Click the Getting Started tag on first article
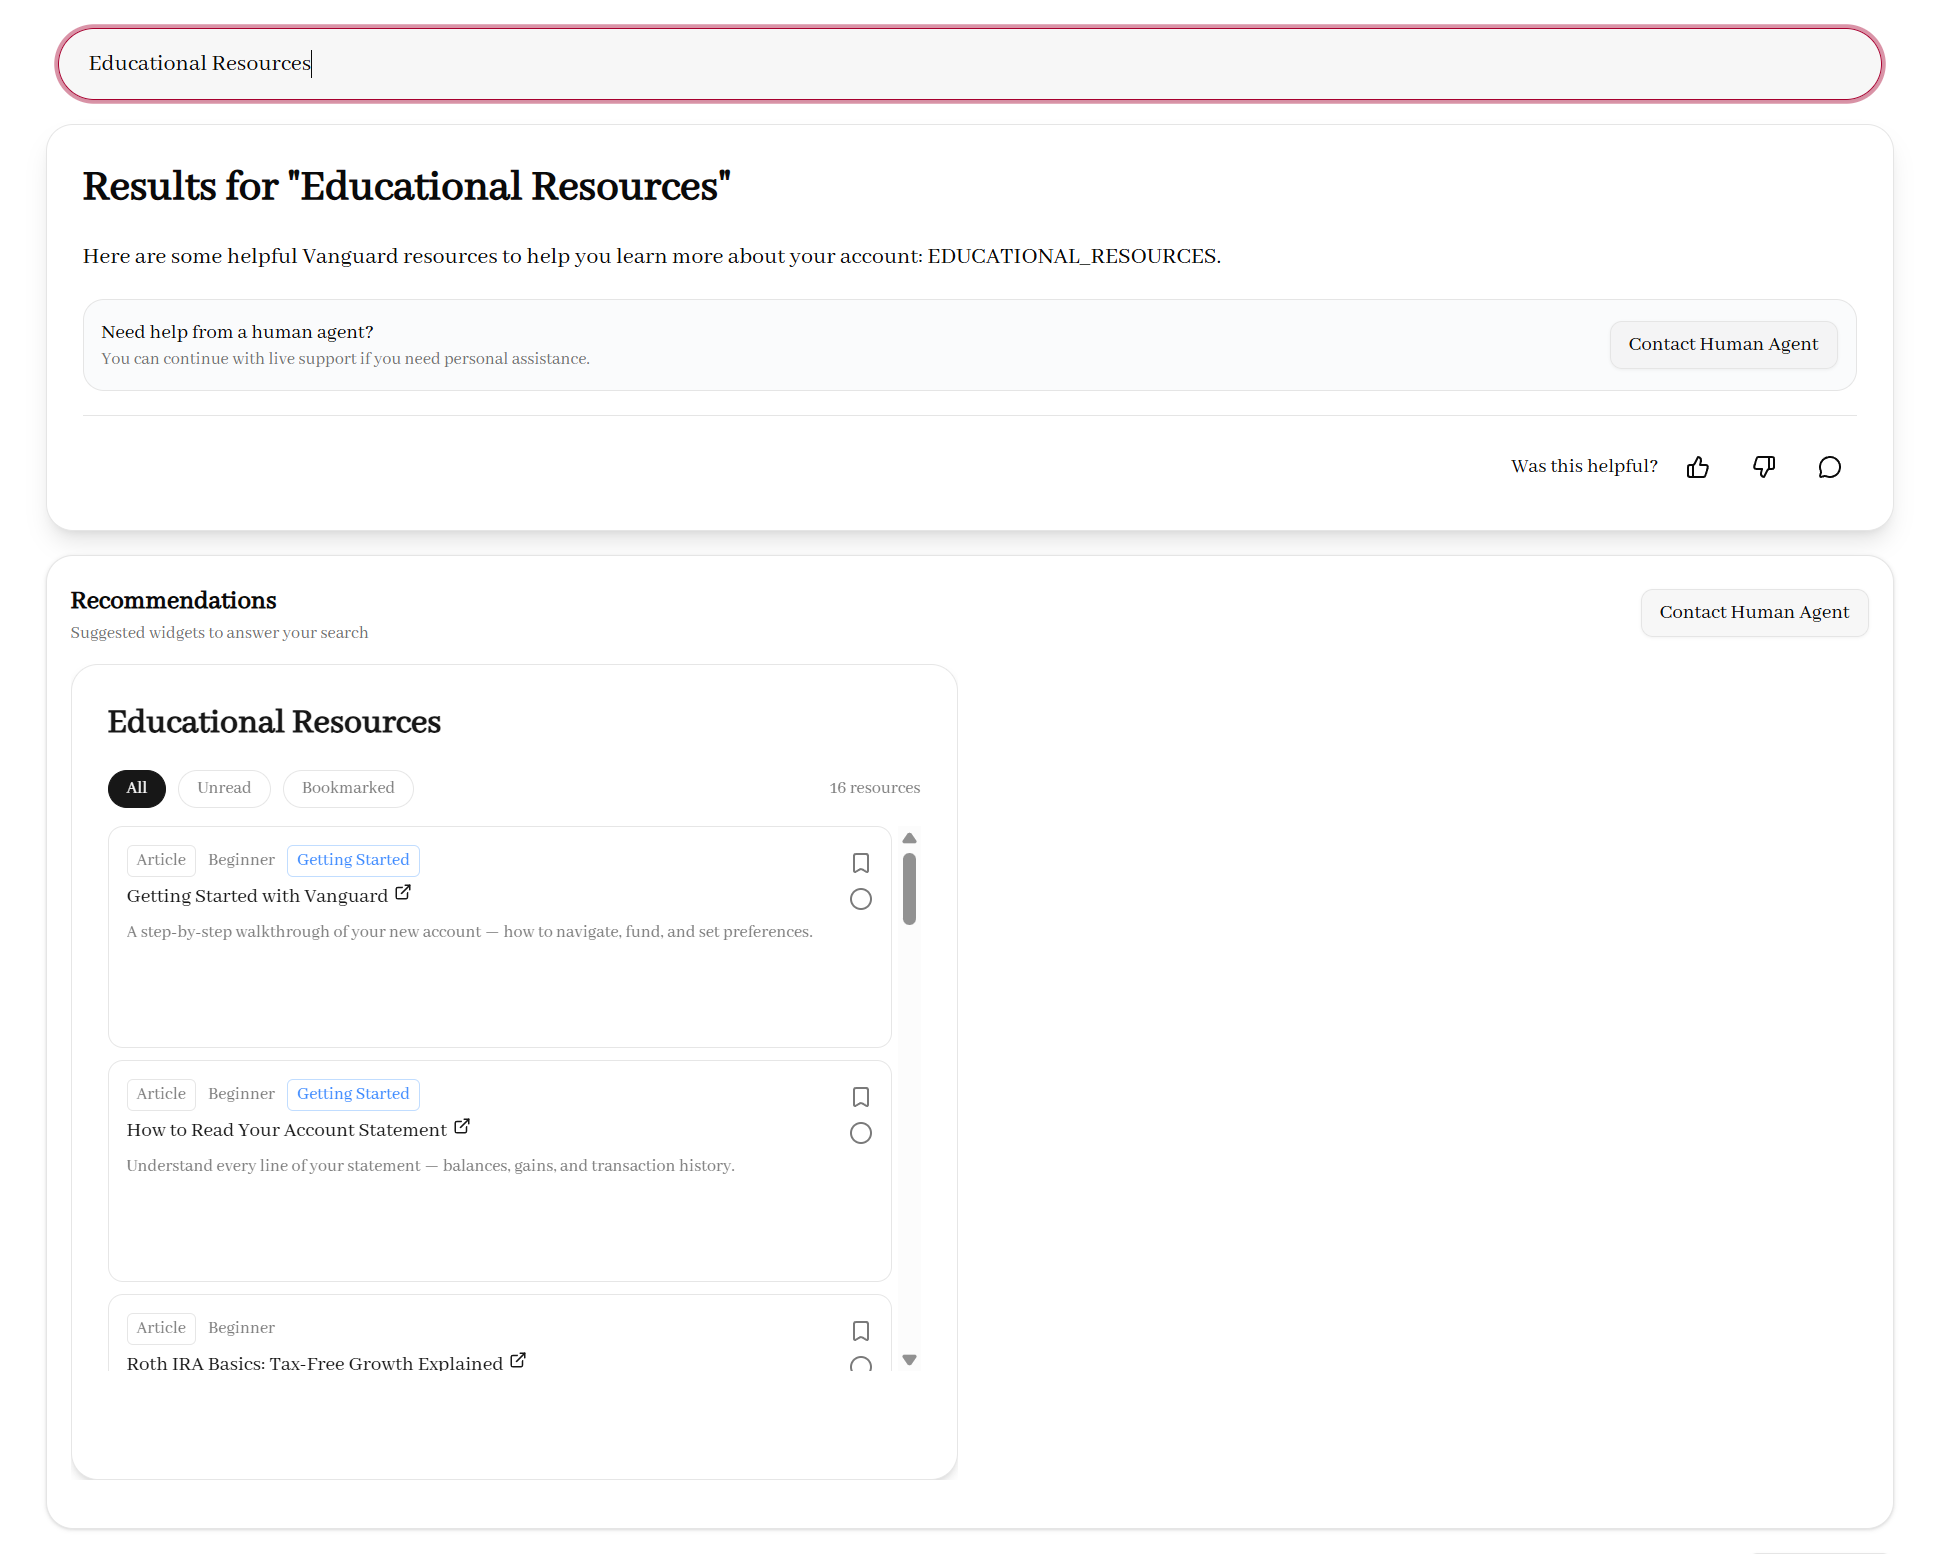This screenshot has height=1554, width=1950. click(353, 860)
